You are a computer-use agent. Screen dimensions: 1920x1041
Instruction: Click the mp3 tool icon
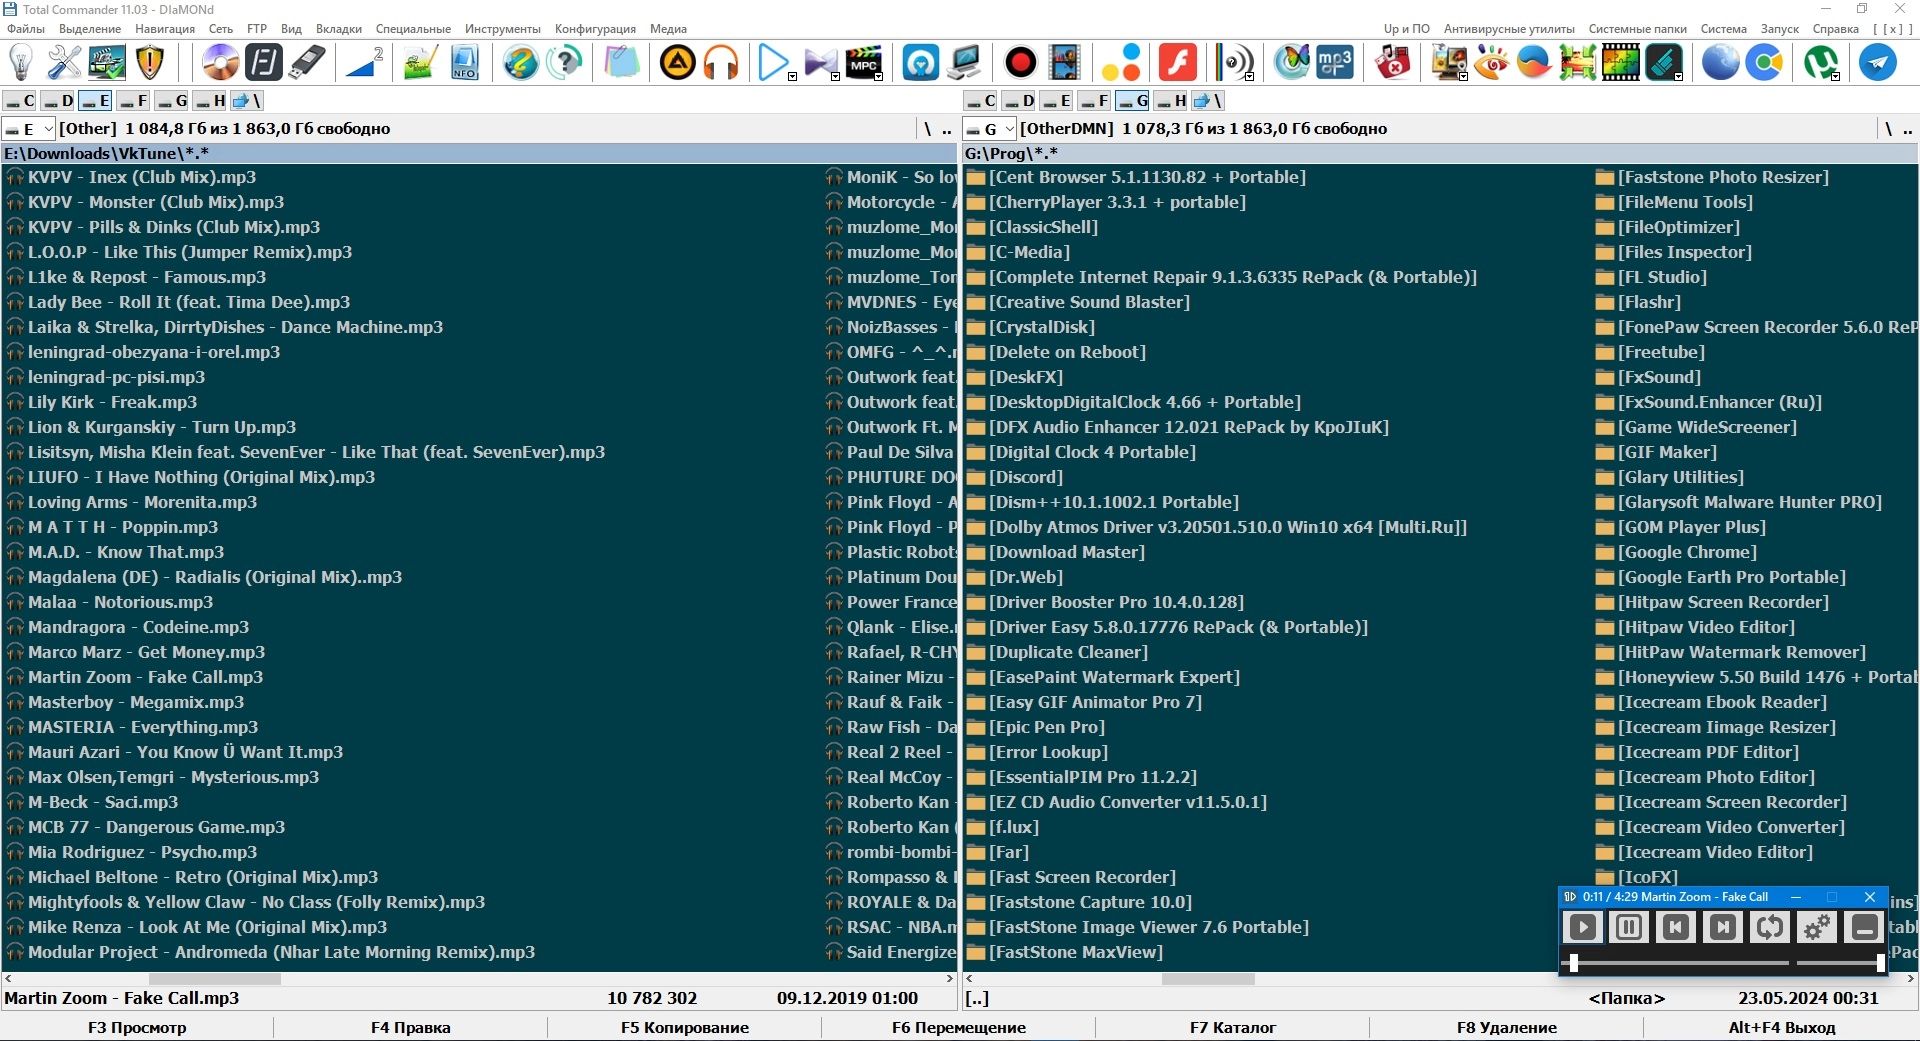click(x=1335, y=63)
